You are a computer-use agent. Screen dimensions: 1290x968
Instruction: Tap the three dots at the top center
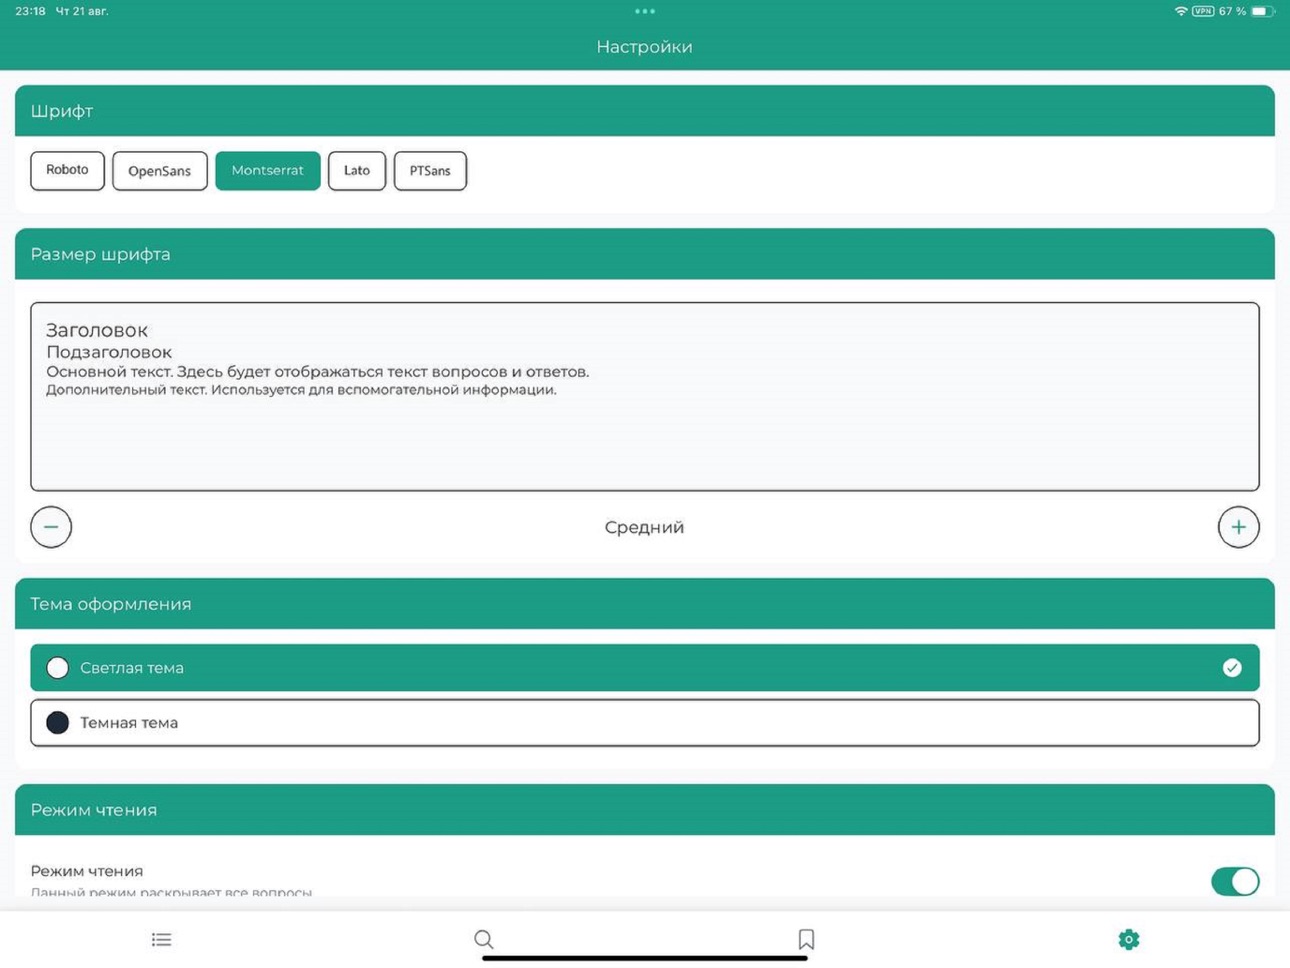pyautogui.click(x=645, y=11)
